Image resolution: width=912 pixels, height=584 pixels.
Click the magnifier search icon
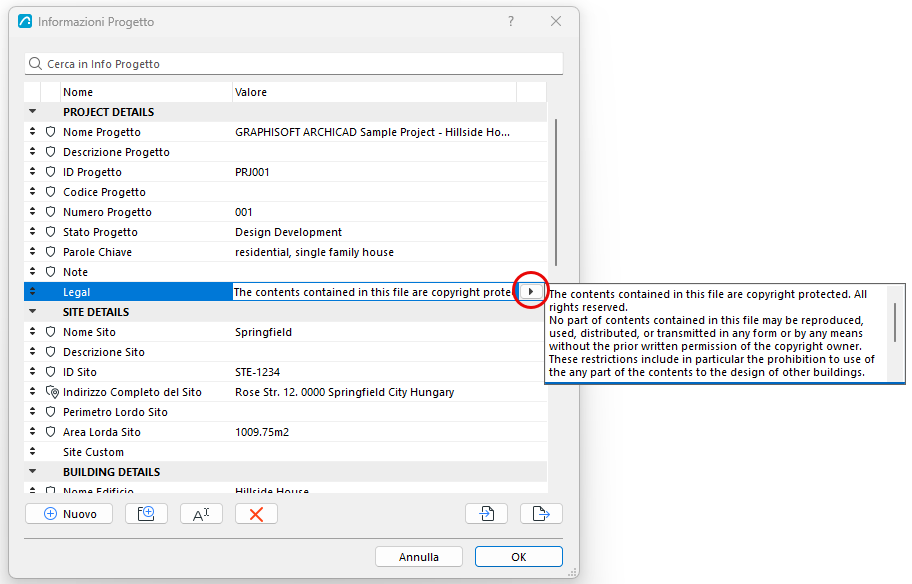35,64
